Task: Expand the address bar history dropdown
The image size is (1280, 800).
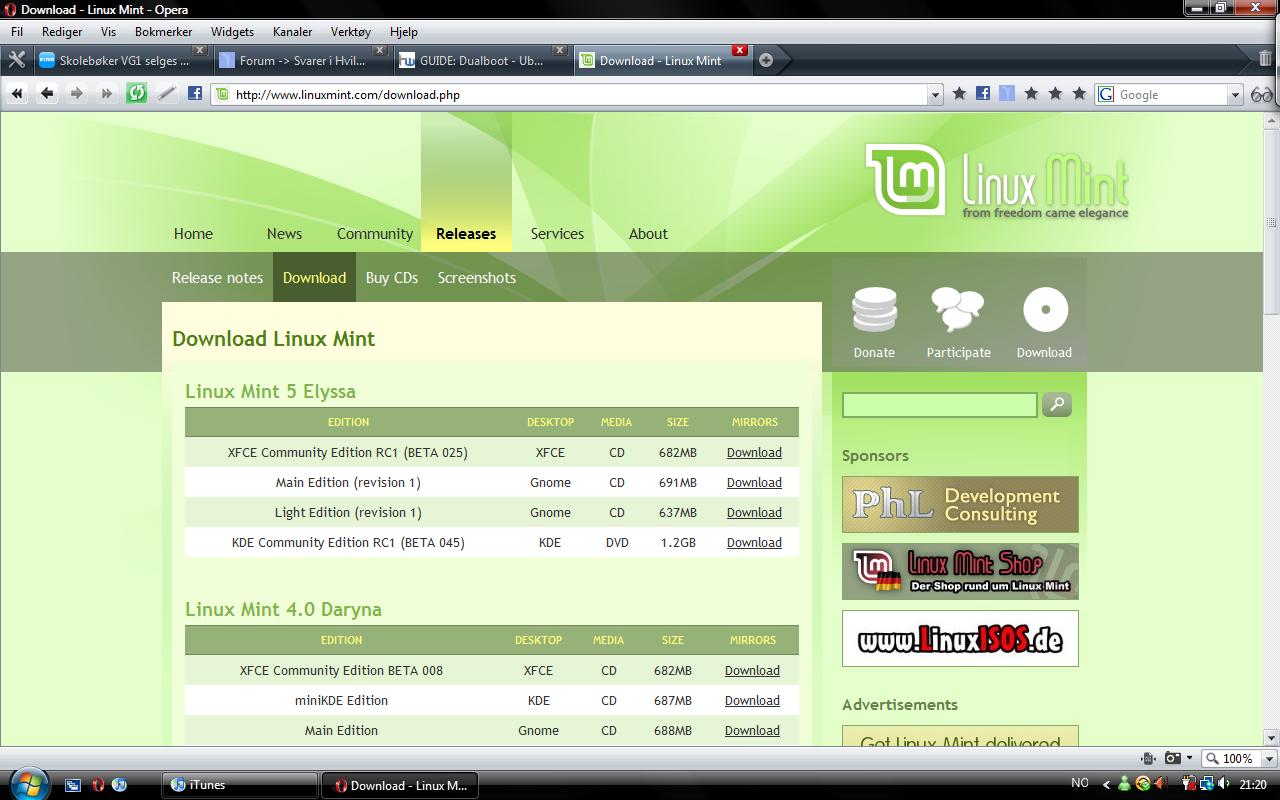Action: point(935,95)
